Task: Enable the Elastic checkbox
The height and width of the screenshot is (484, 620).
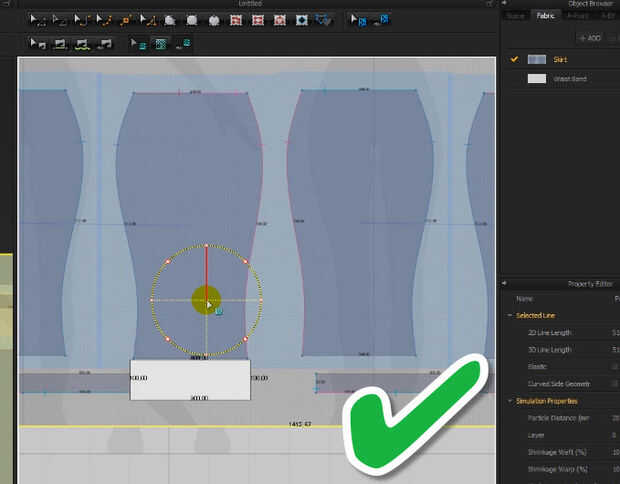Action: point(612,366)
